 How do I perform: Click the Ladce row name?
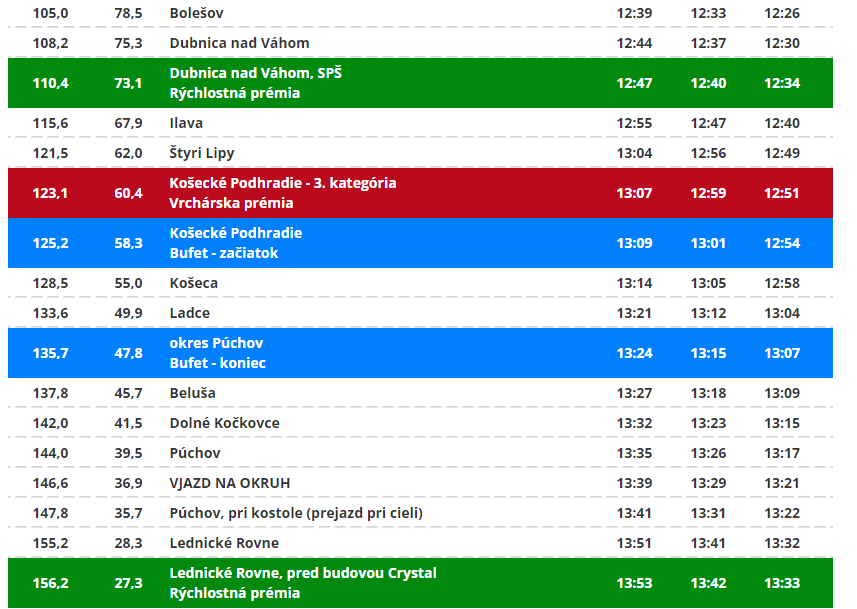(189, 313)
